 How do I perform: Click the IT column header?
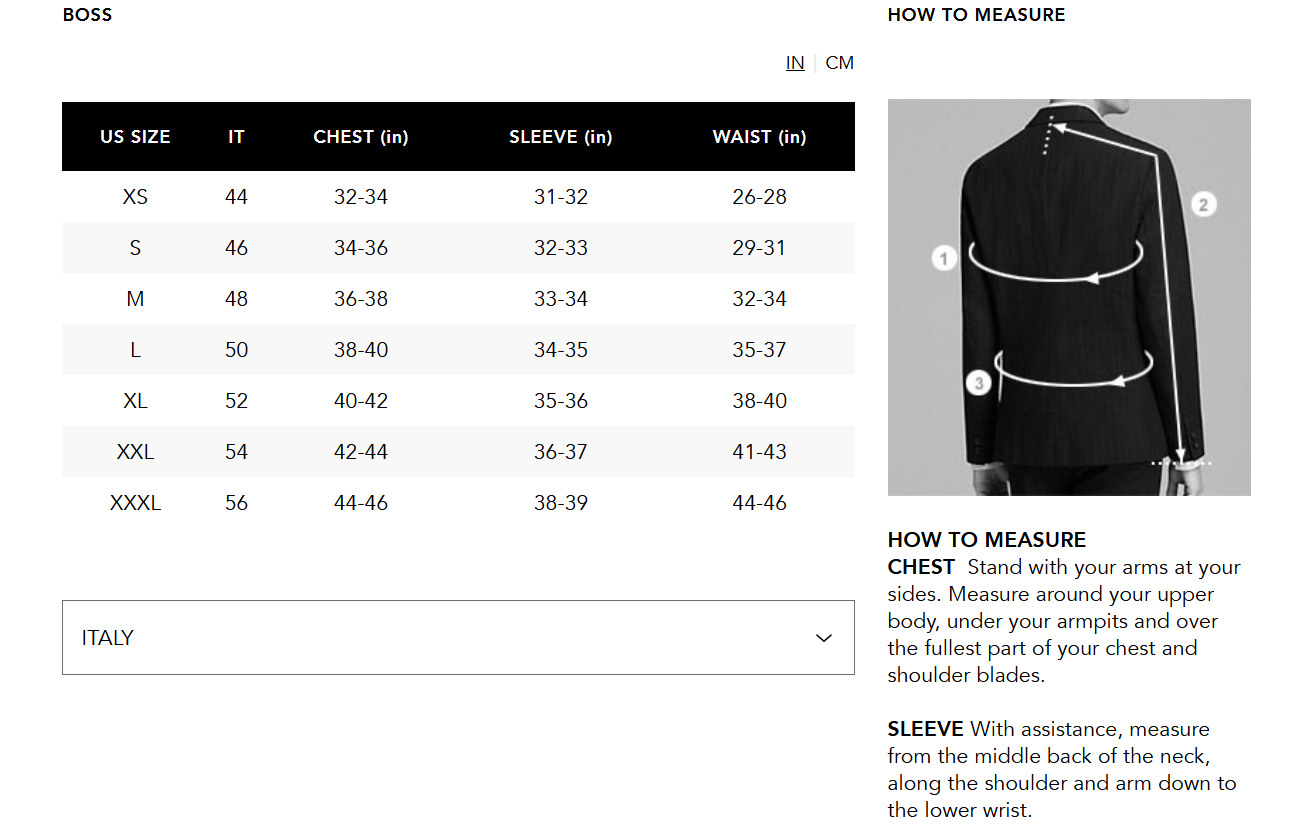click(x=236, y=137)
